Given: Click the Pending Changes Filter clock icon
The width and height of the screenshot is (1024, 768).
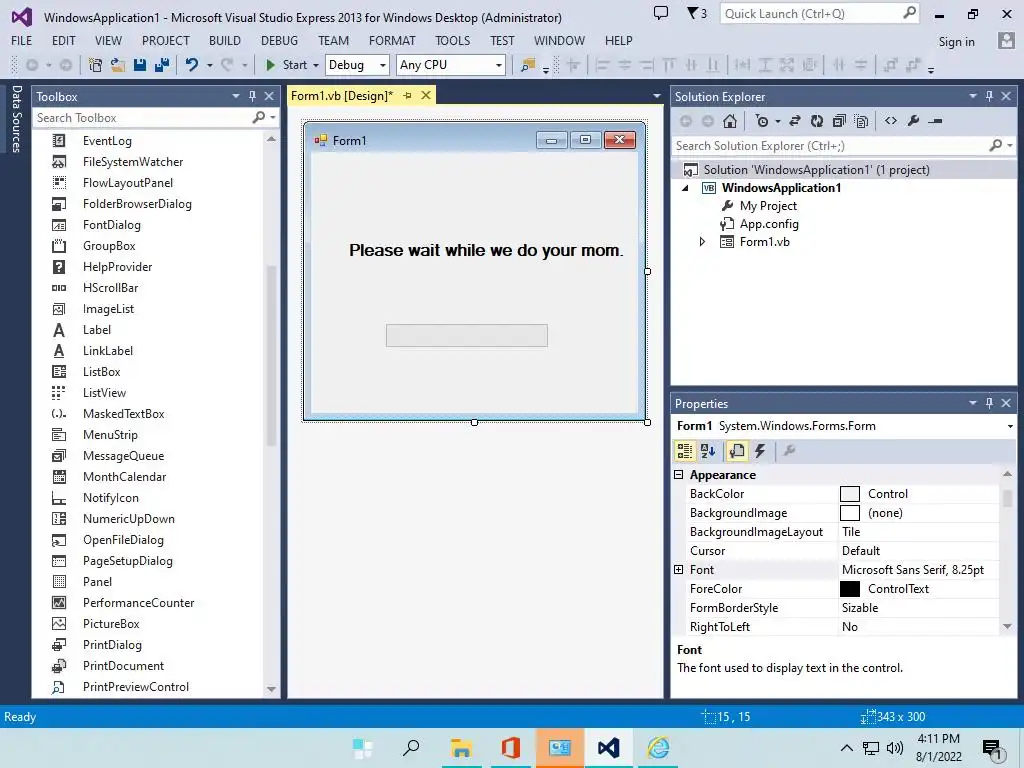Looking at the screenshot, I should [761, 121].
